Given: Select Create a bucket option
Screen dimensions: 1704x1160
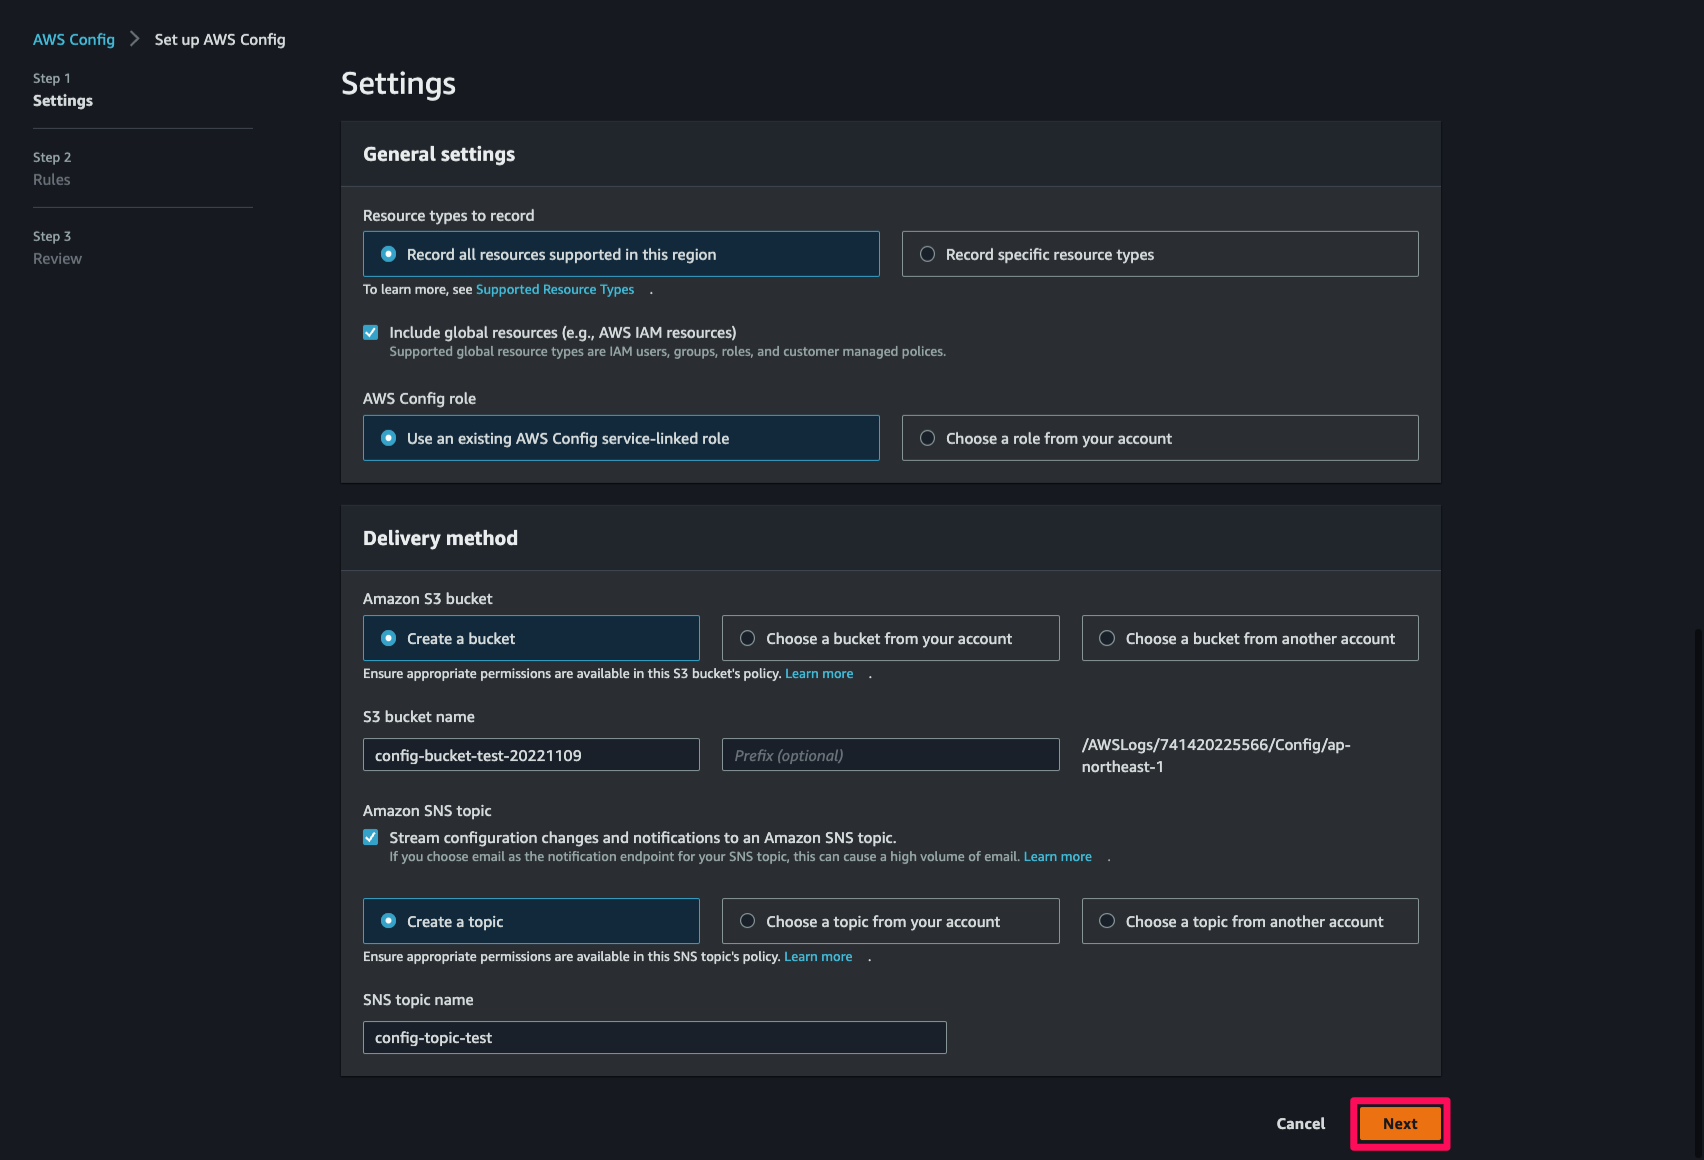Looking at the screenshot, I should pyautogui.click(x=531, y=638).
